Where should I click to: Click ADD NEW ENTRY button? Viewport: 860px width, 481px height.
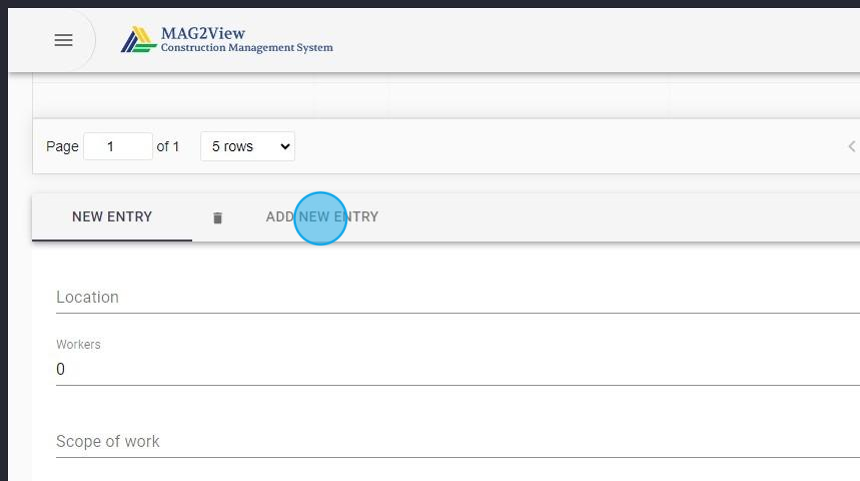click(x=322, y=217)
